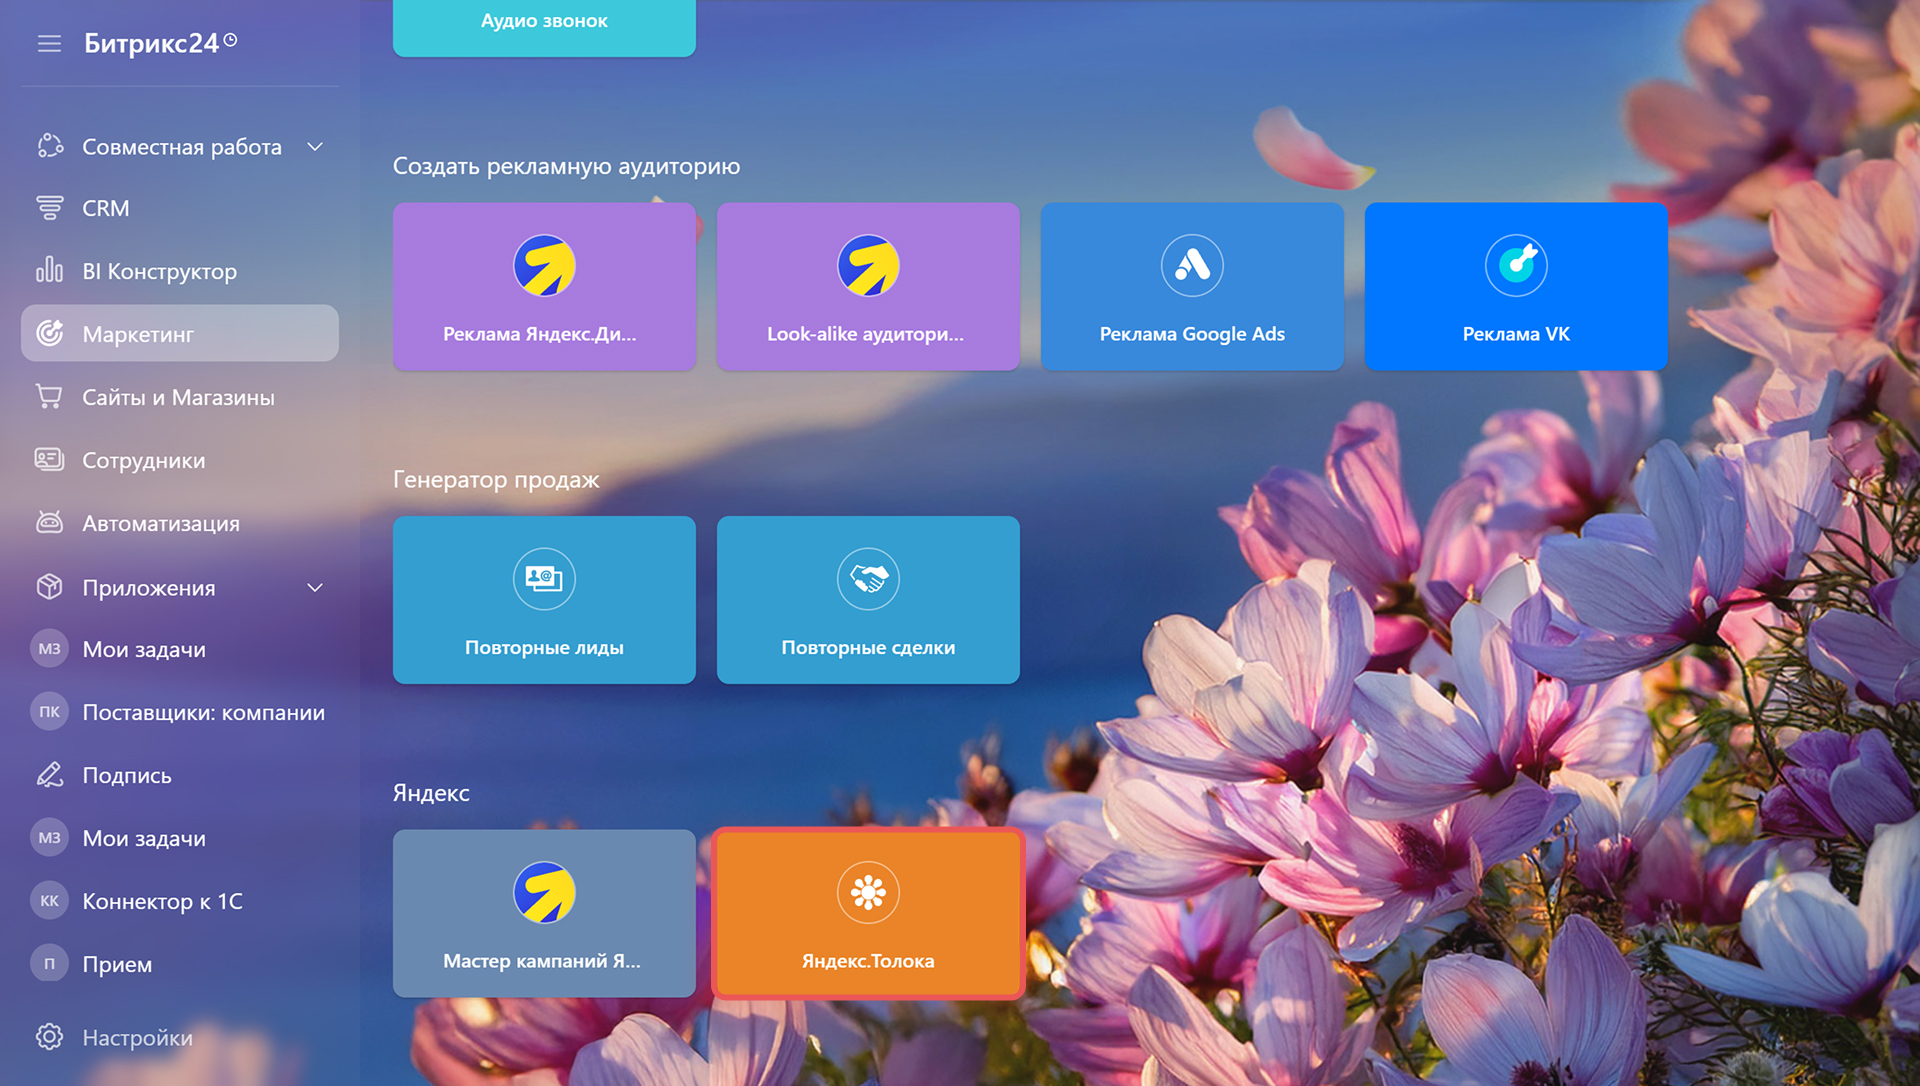The width and height of the screenshot is (1920, 1086).
Task: Go to BI Конструктор
Action: click(160, 271)
